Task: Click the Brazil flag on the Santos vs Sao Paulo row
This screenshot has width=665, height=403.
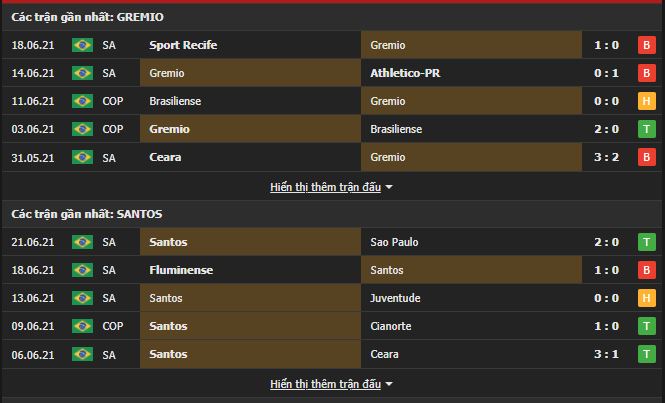Action: [x=82, y=242]
